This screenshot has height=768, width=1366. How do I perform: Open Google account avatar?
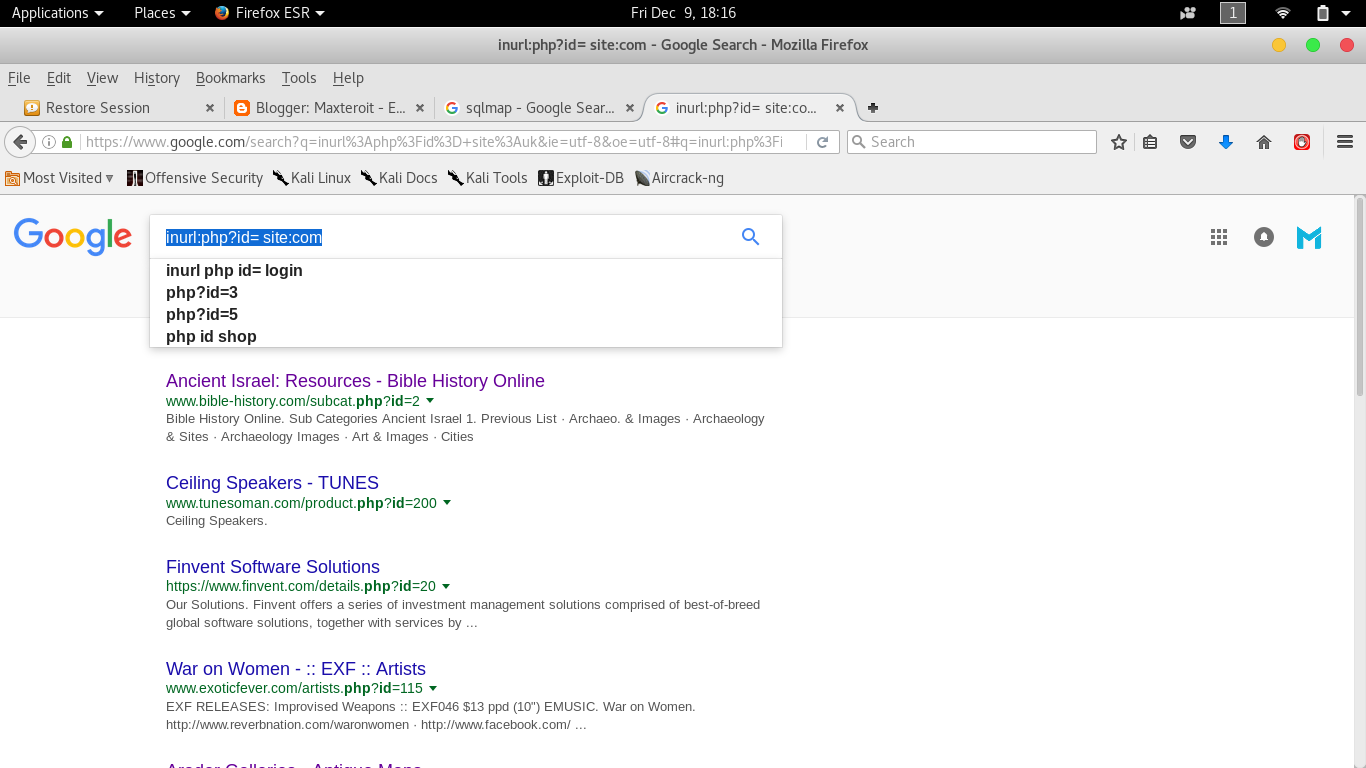(1309, 237)
